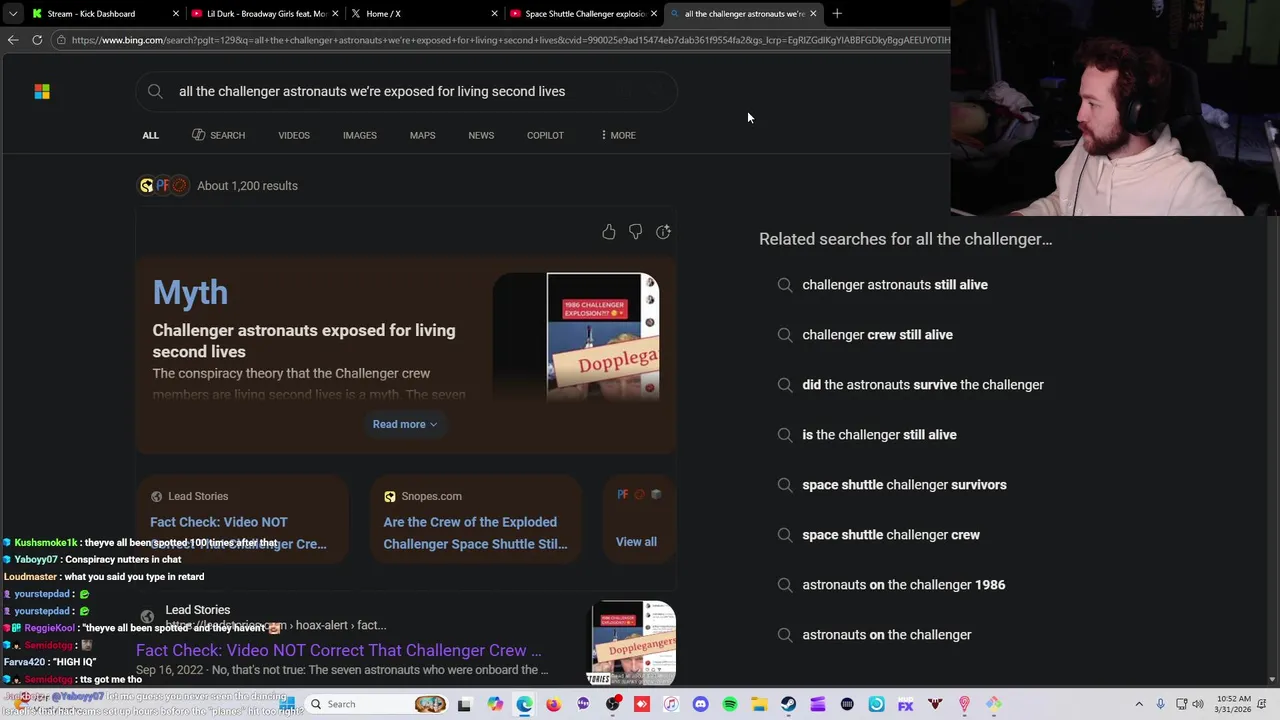
Task: Search space shuttle challenger crew
Action: (891, 535)
